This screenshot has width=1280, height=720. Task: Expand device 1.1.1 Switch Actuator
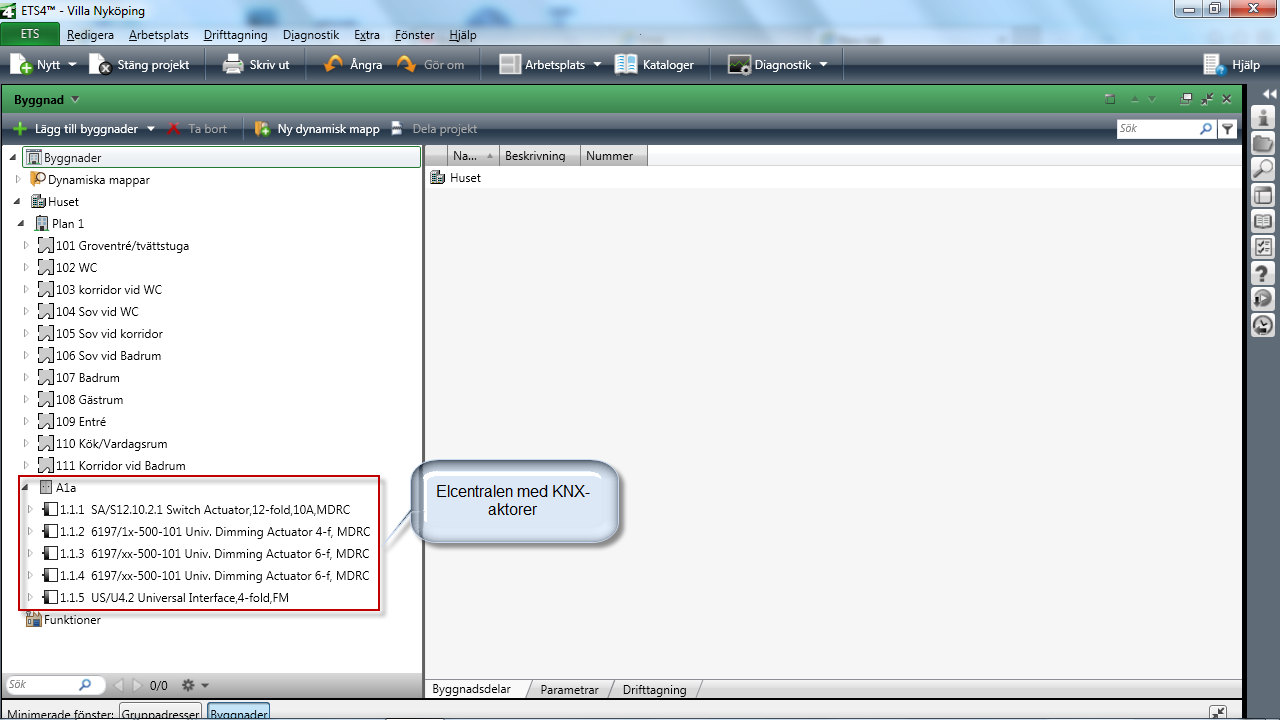[30, 510]
